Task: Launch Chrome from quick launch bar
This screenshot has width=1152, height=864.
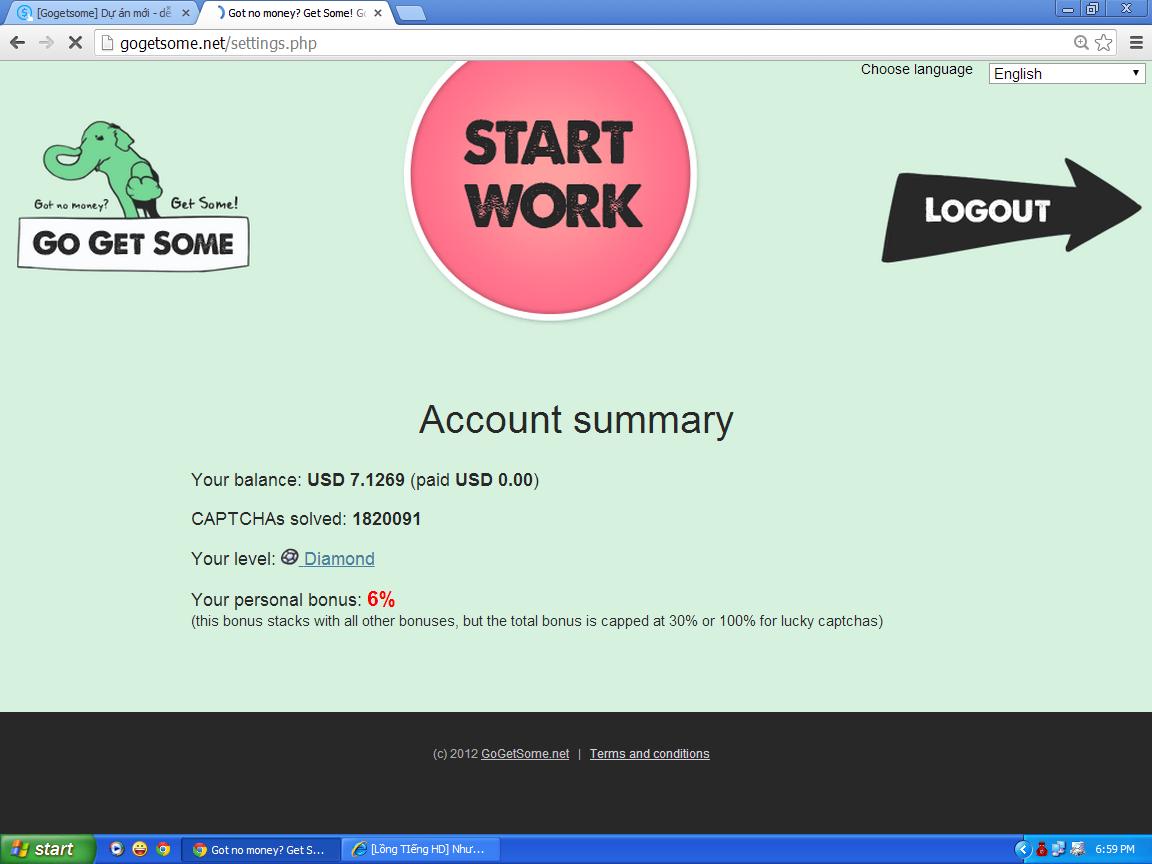Action: [x=163, y=849]
